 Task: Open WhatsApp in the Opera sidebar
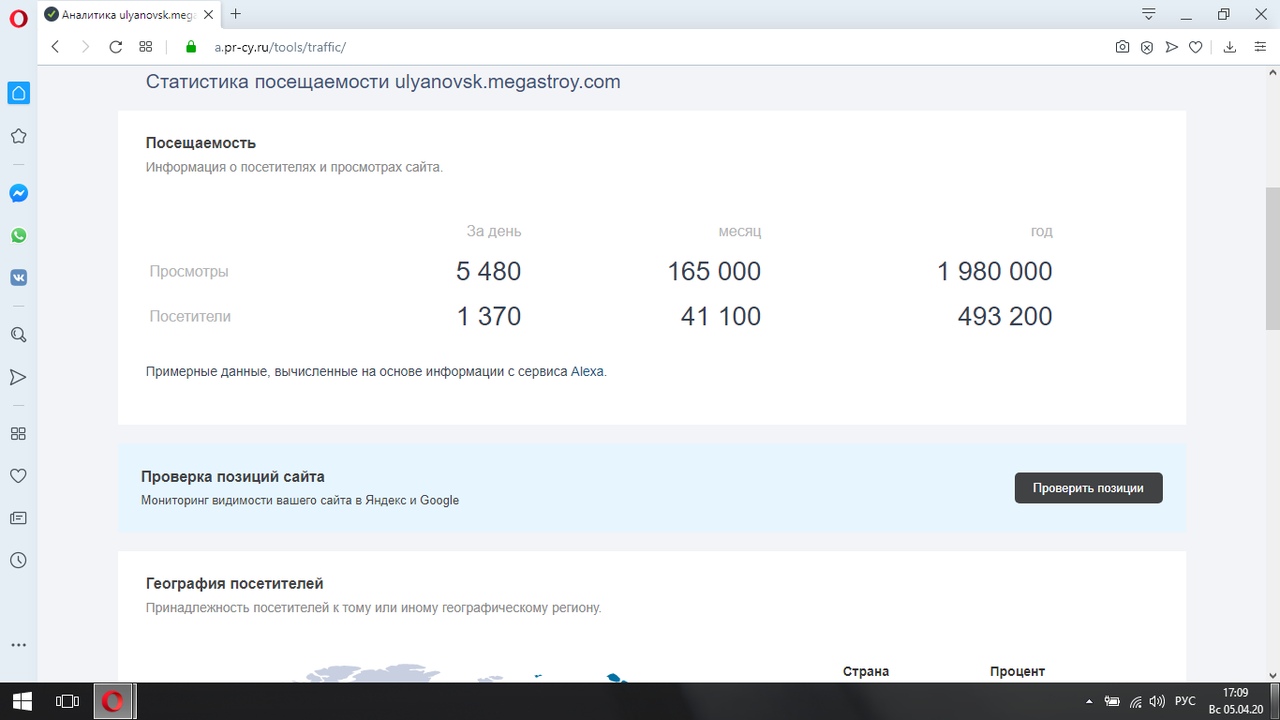pyautogui.click(x=18, y=236)
